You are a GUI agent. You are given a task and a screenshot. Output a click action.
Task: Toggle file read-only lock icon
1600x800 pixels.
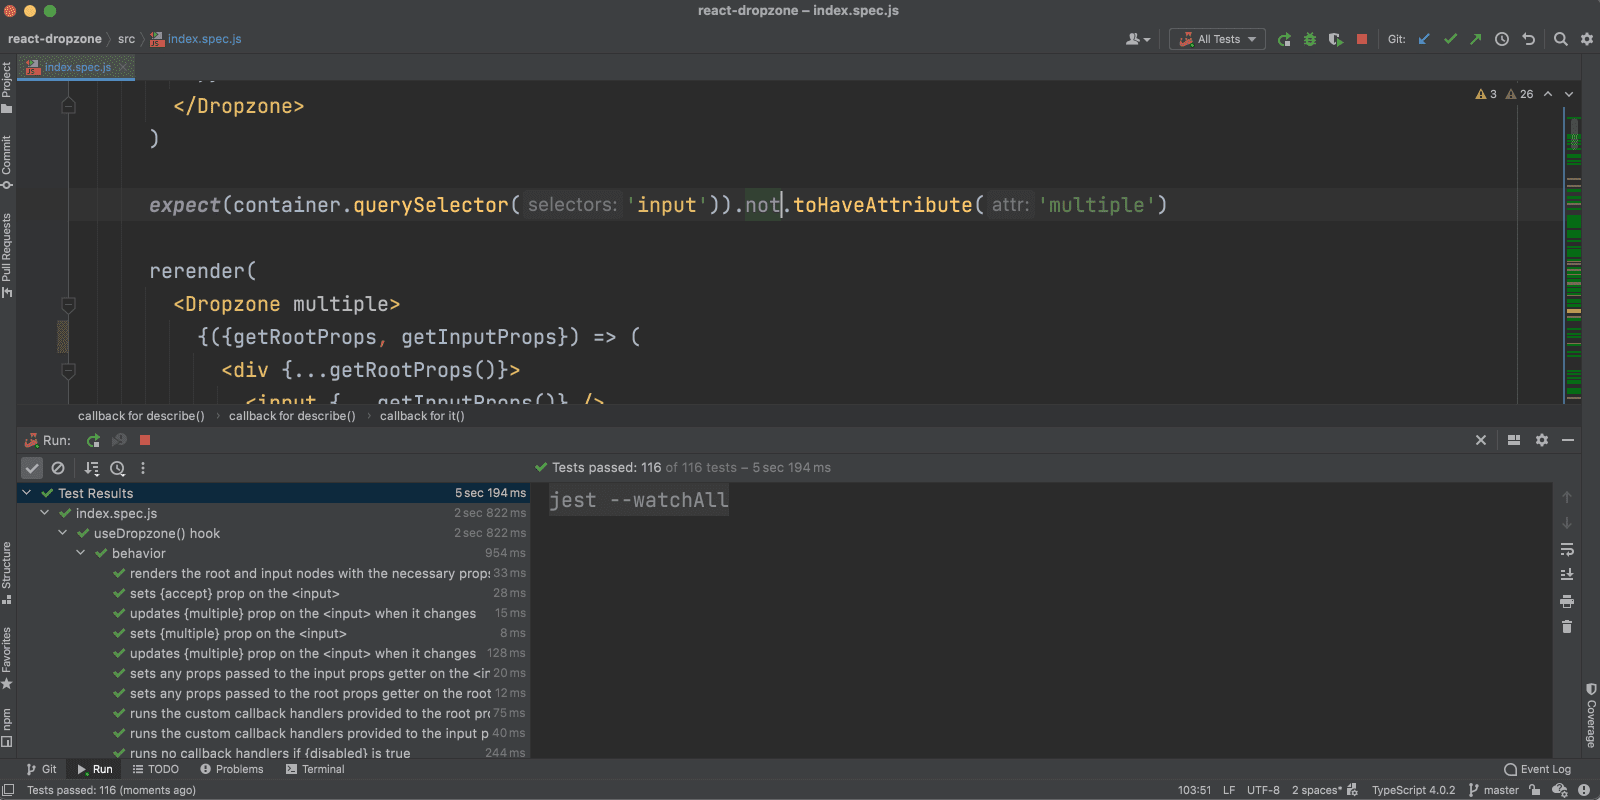(x=1535, y=790)
